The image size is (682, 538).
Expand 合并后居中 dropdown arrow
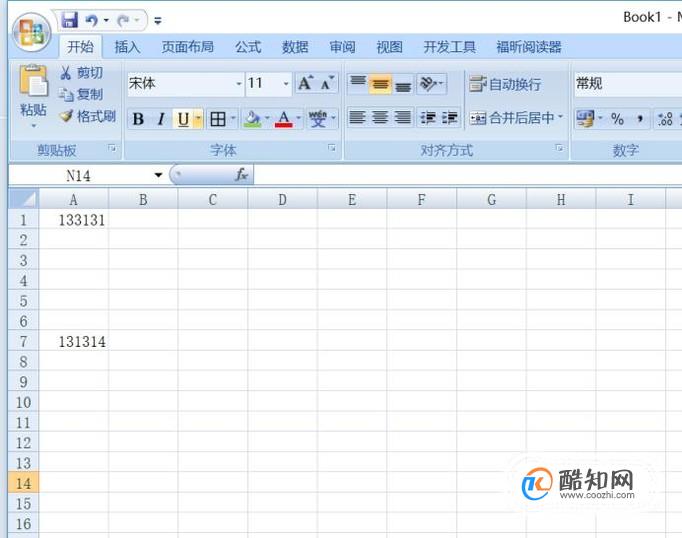click(x=561, y=117)
